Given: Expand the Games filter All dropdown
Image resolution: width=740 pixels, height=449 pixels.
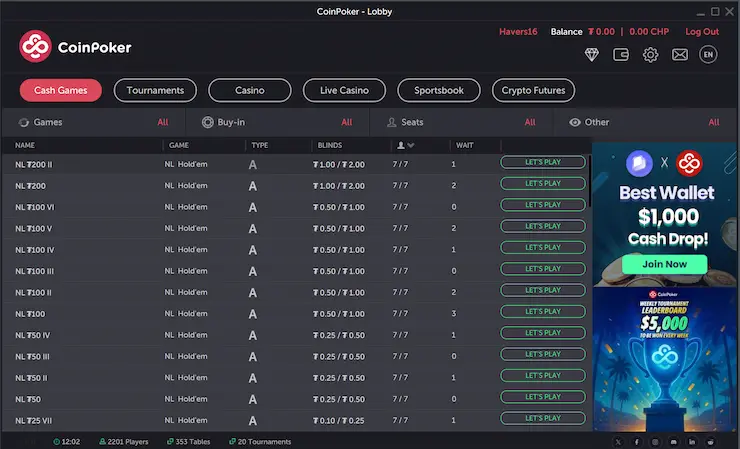Looking at the screenshot, I should point(163,122).
